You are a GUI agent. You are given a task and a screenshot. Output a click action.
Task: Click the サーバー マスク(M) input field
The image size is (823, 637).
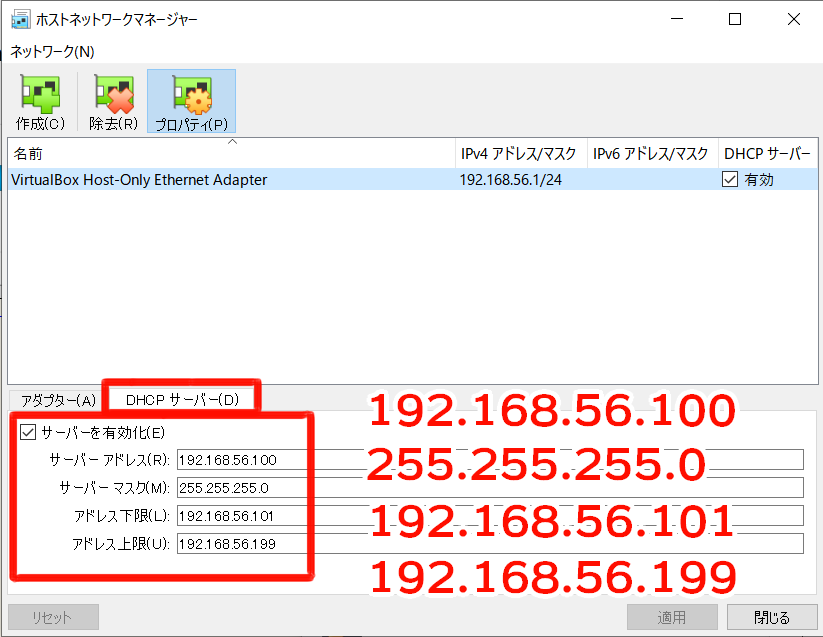[x=490, y=487]
